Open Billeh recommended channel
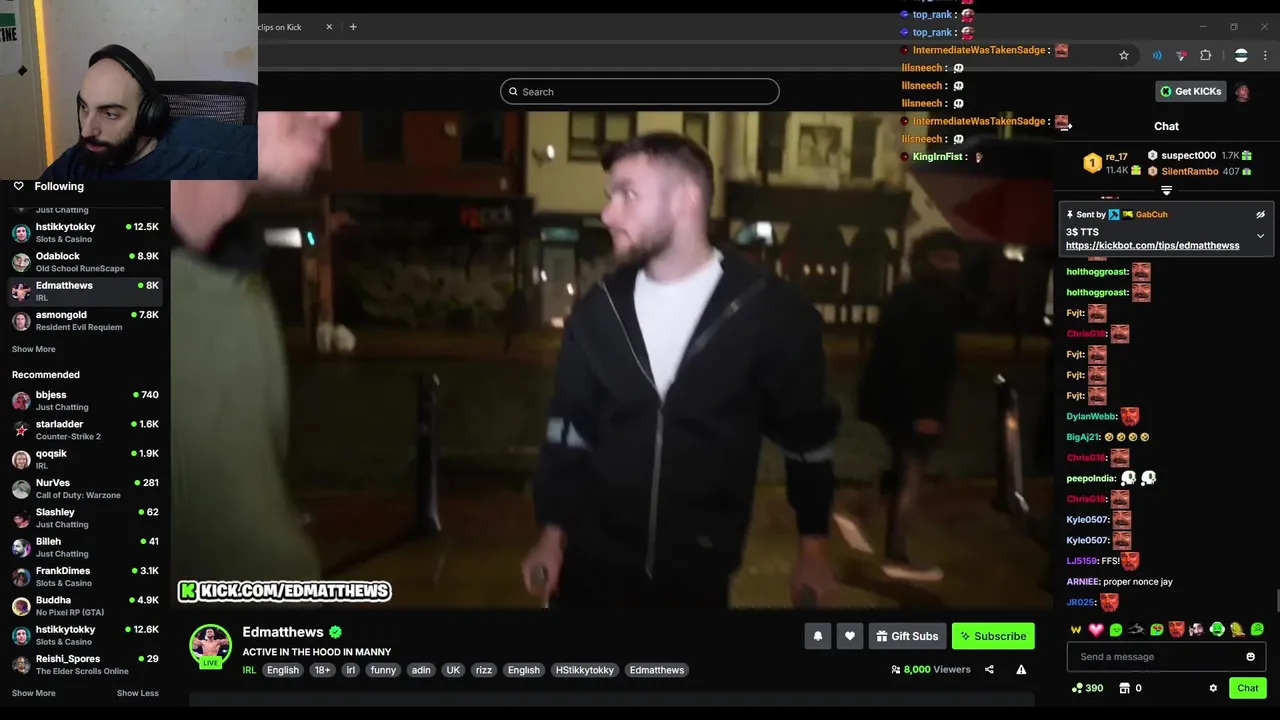The image size is (1280, 720). point(85,547)
